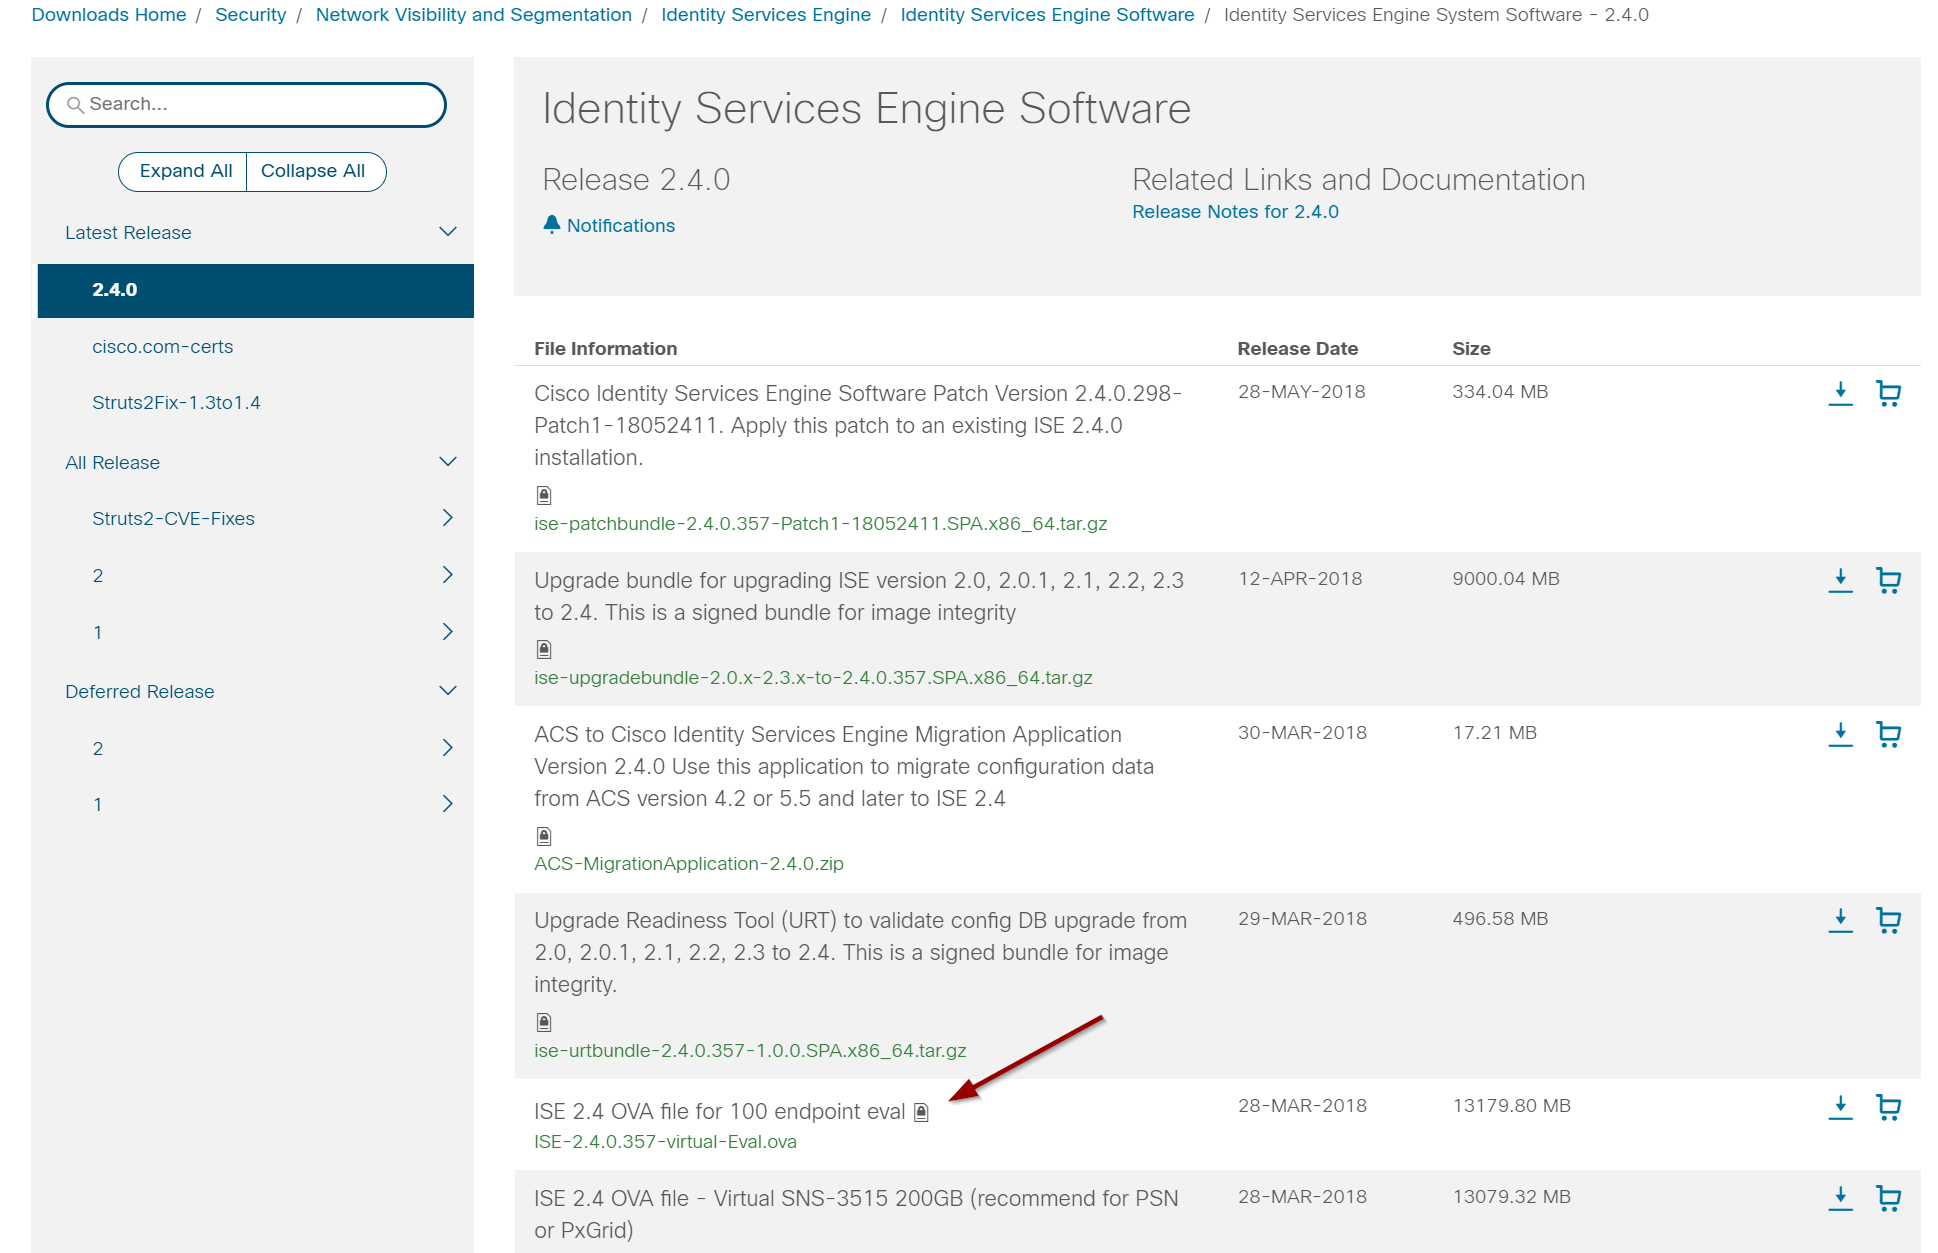Open Identity Services Engine breadcrumb

(766, 15)
